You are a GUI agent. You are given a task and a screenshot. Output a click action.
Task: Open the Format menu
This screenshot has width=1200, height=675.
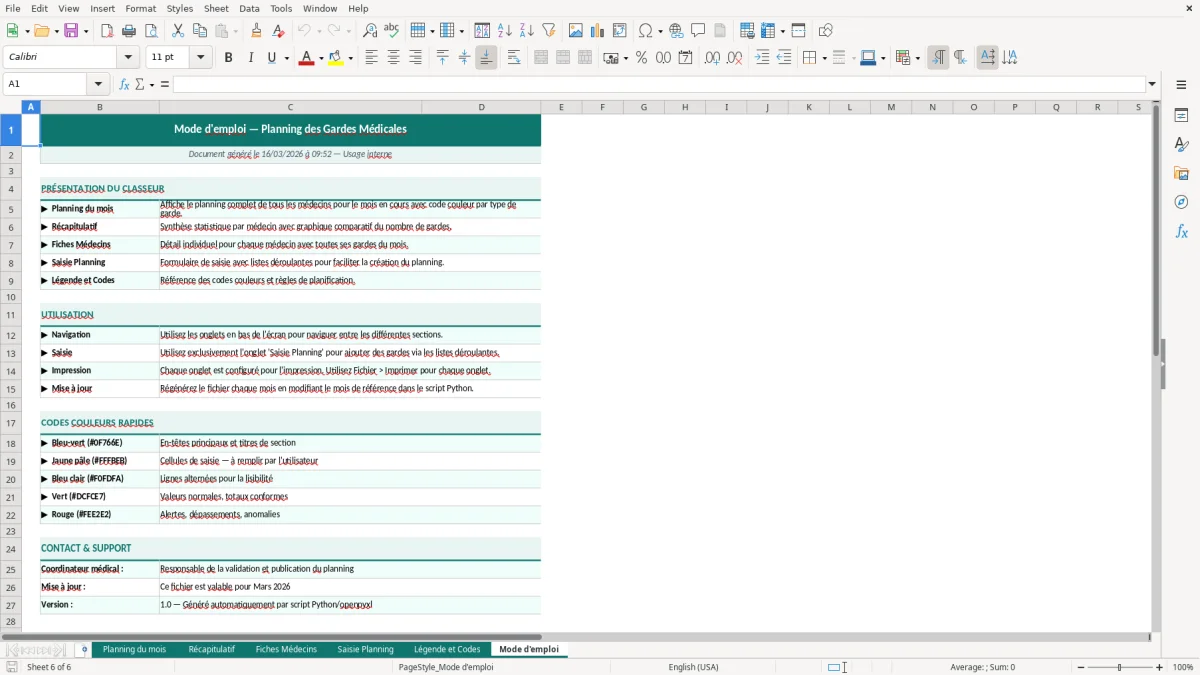[140, 8]
